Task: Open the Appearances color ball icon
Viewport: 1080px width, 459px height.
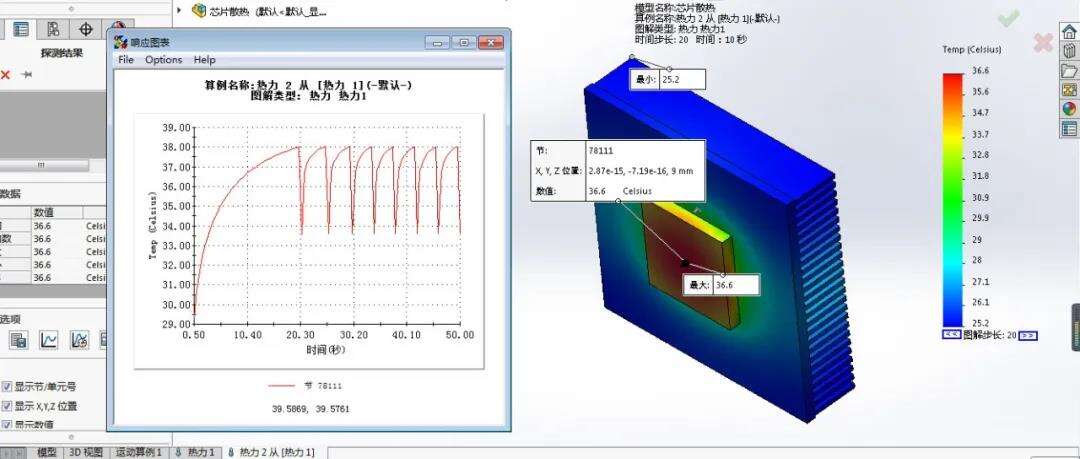Action: point(1069,109)
